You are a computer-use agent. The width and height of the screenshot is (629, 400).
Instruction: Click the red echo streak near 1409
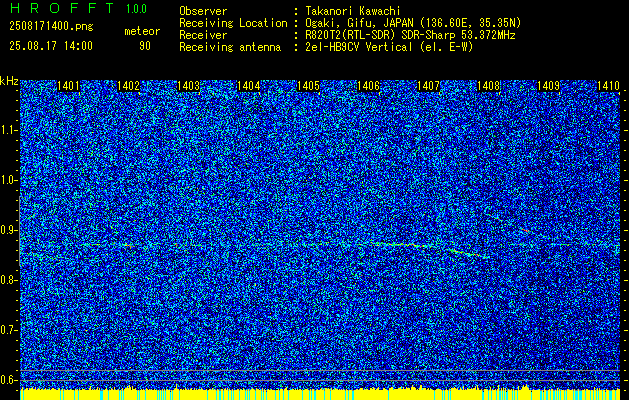pos(525,230)
